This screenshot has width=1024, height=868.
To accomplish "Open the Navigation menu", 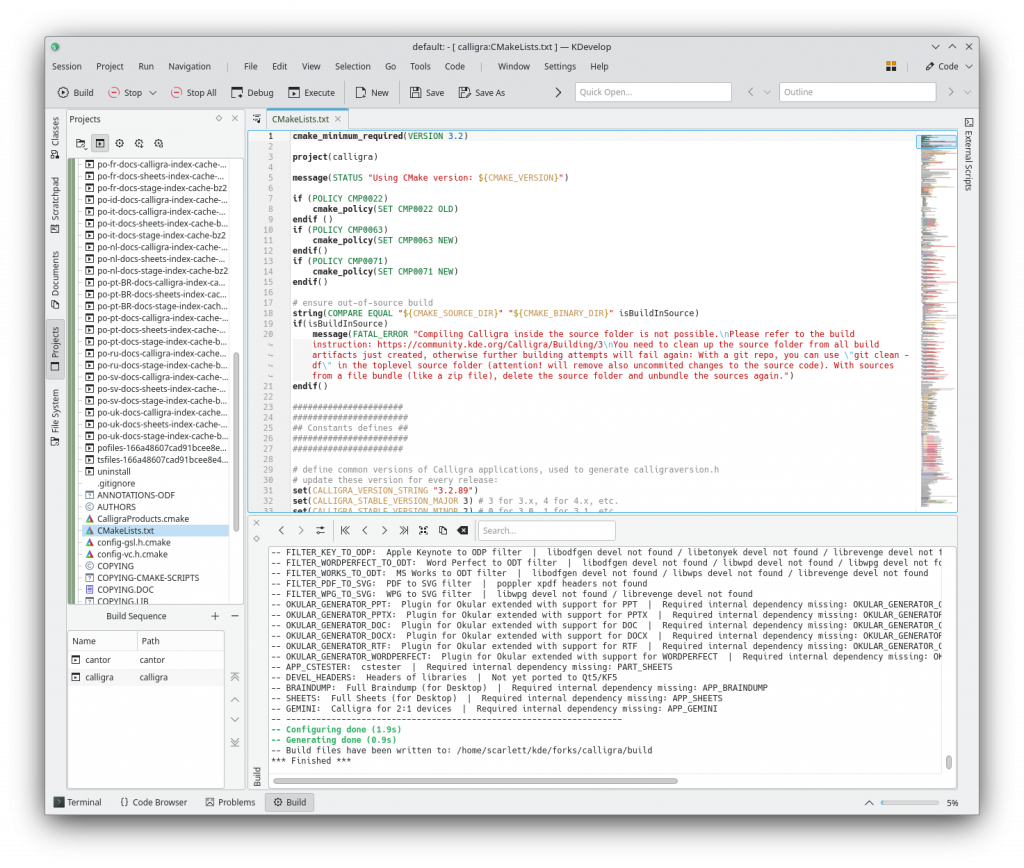I will 189,66.
